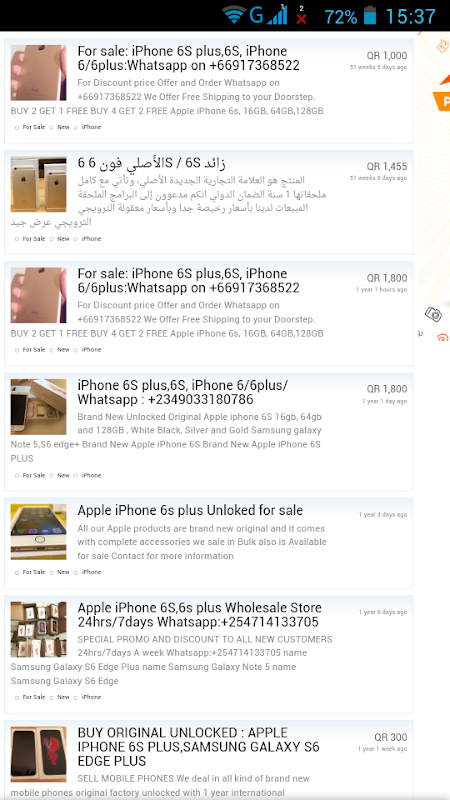Tap the orange price tag icon

[x=442, y=46]
